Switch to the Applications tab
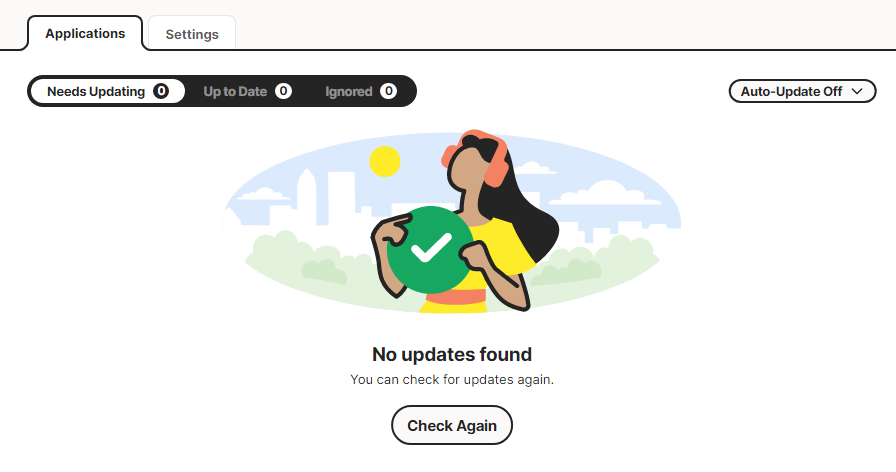 pos(85,33)
